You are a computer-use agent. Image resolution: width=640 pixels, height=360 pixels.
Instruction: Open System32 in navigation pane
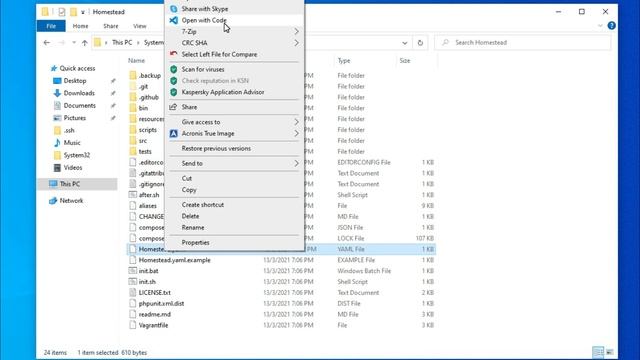pos(76,155)
